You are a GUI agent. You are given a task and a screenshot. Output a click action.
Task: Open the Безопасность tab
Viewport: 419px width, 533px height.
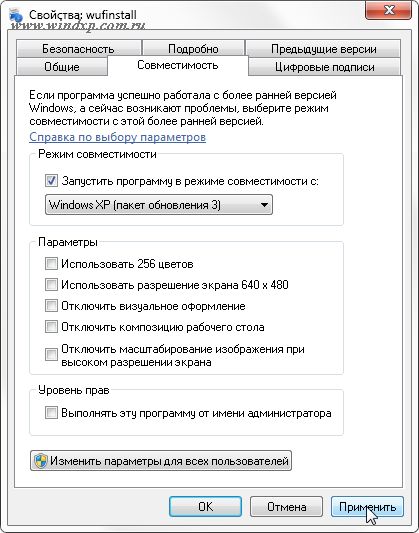pos(78,49)
